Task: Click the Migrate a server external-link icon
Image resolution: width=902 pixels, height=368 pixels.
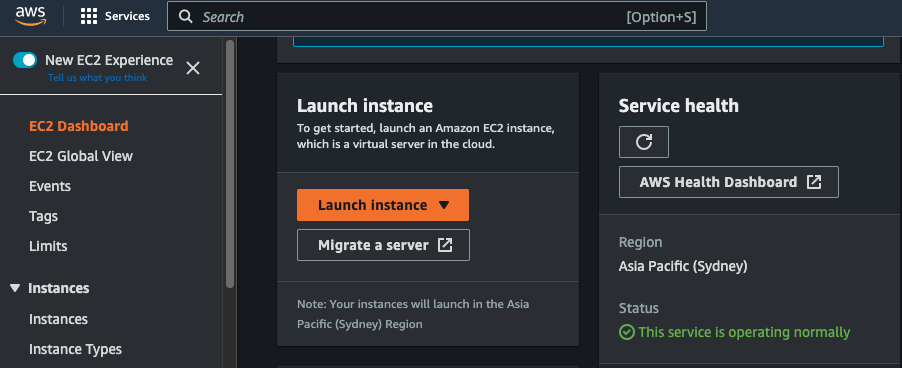Action: [445, 245]
